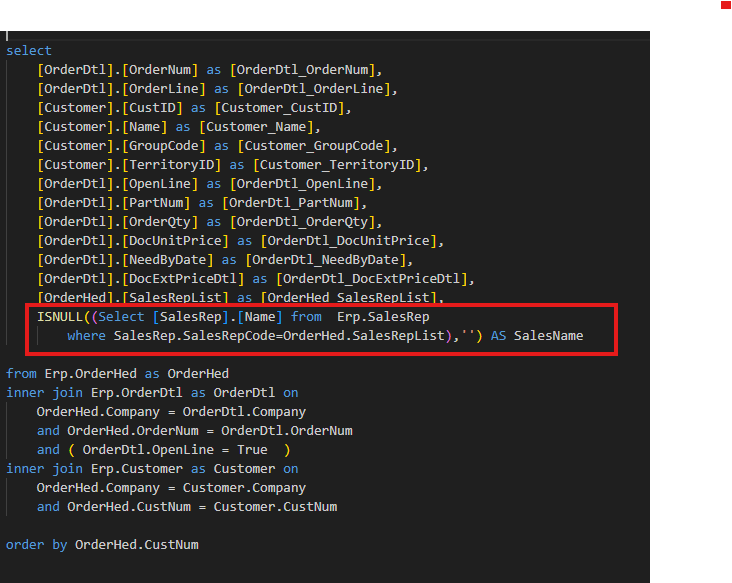
Task: Click 'Customer.Company' in the join condition
Action: [244, 488]
